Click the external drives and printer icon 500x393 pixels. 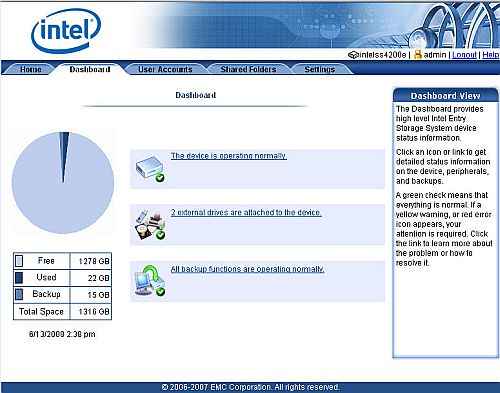pos(150,225)
